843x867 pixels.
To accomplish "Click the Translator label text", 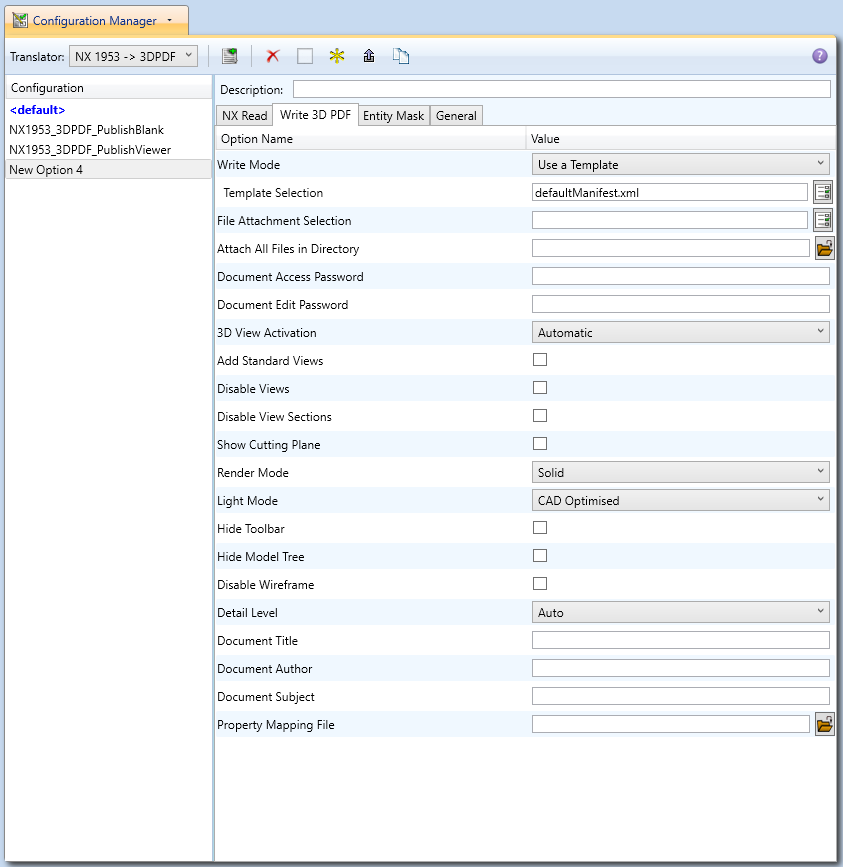I will point(37,57).
